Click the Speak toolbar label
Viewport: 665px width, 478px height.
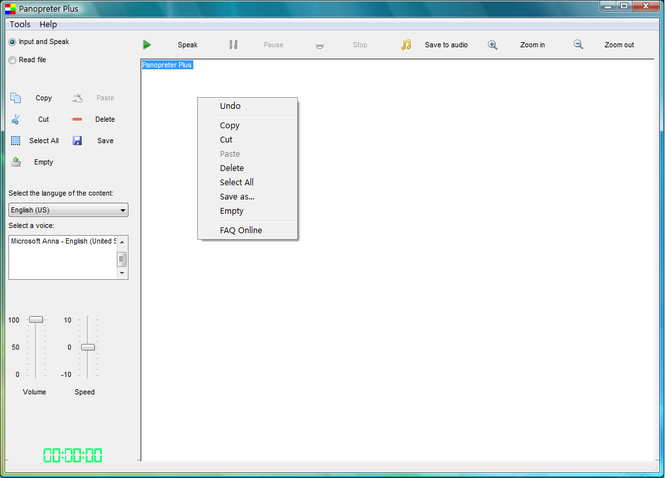pyautogui.click(x=187, y=45)
